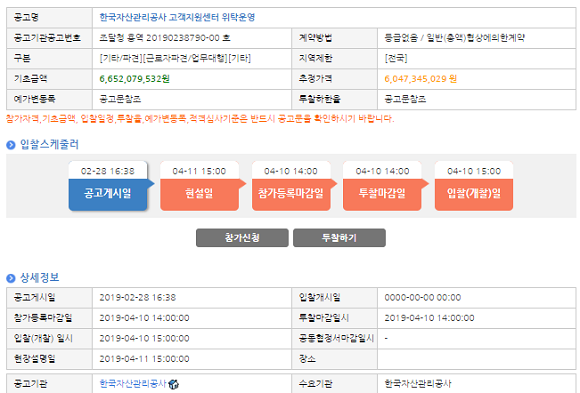
Task: Click the 02-28 16:38 date in scheduler
Action: tap(108, 171)
